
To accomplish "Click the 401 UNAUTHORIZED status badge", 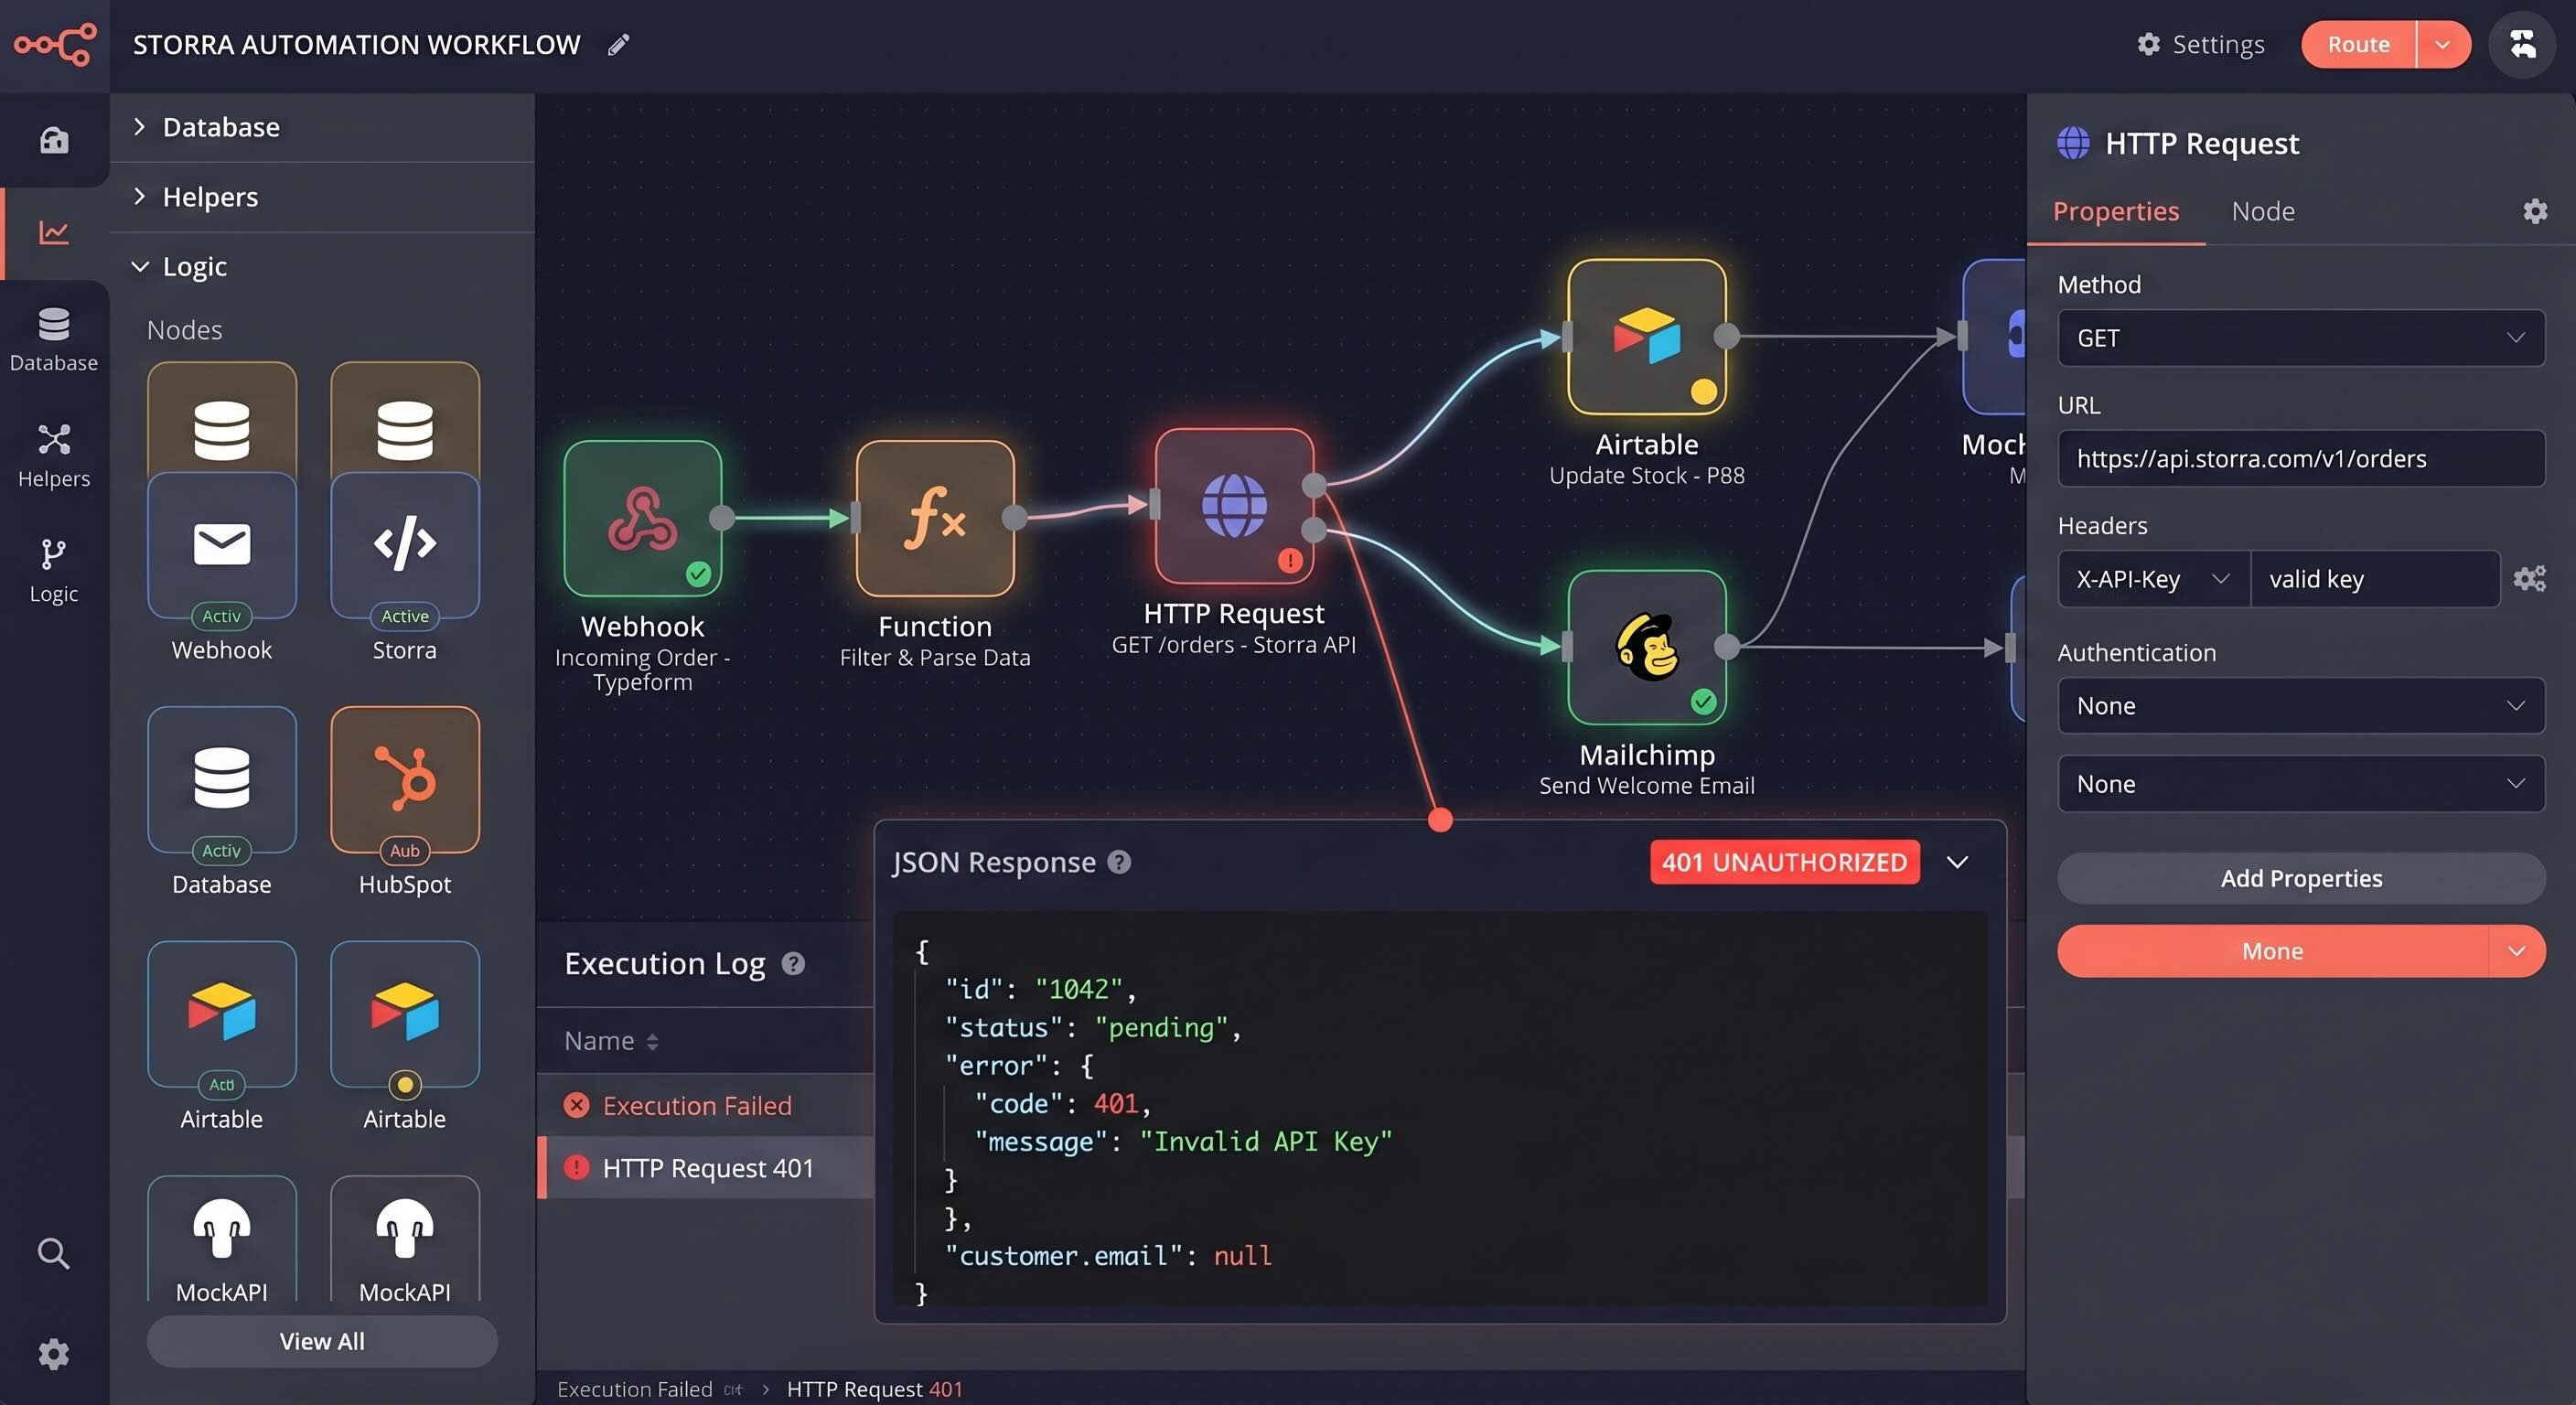I will (x=1785, y=862).
